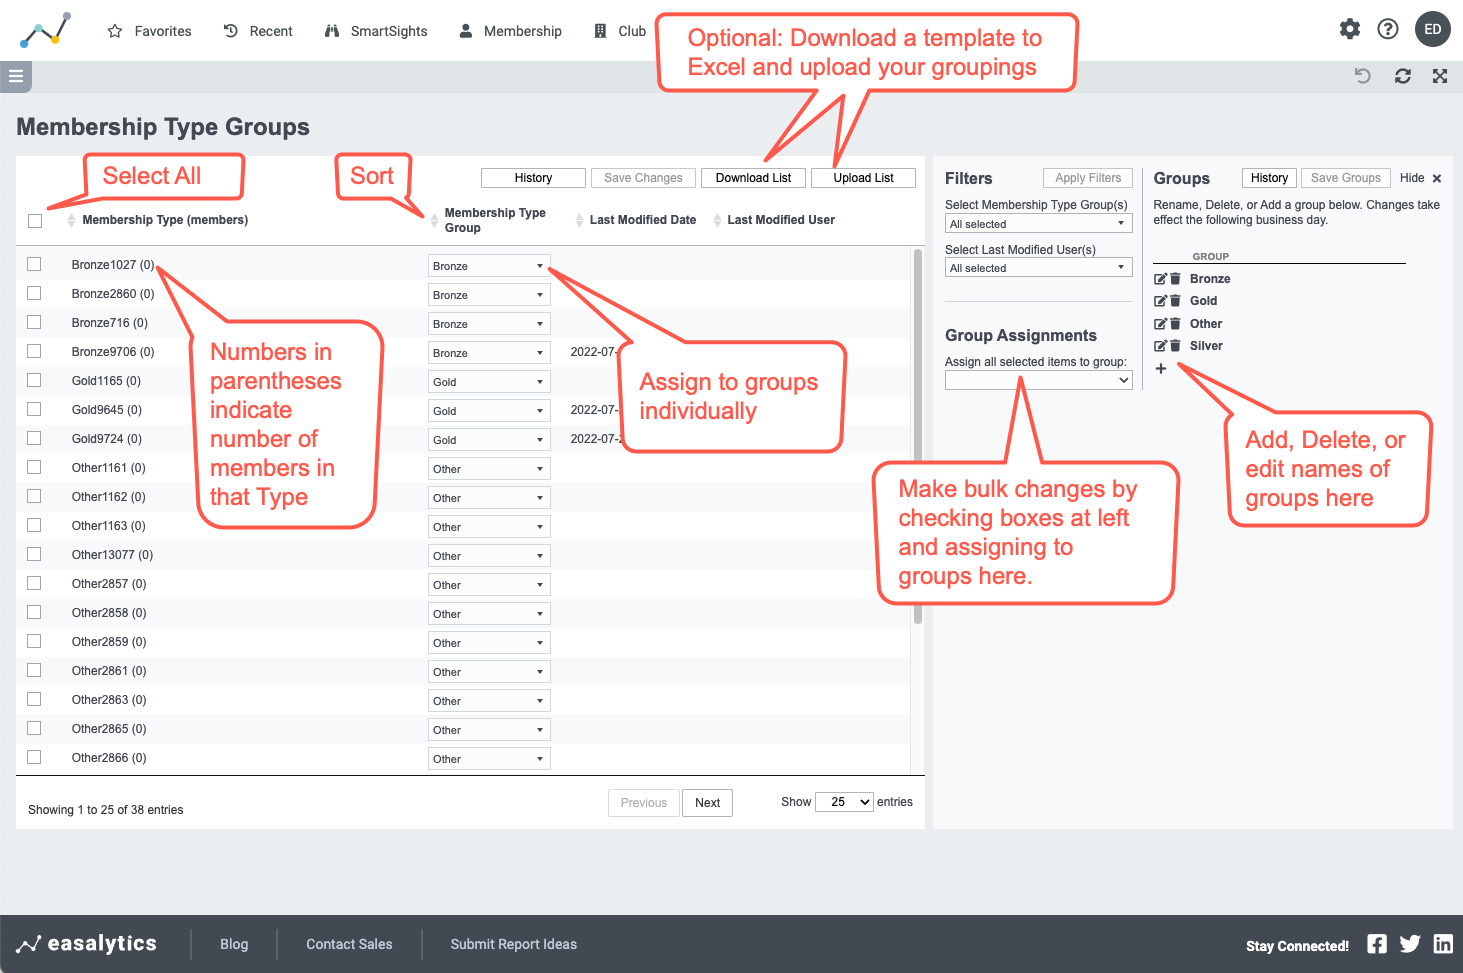Delete the Gold group using its trash icon
The width and height of the screenshot is (1463, 973).
pos(1175,300)
